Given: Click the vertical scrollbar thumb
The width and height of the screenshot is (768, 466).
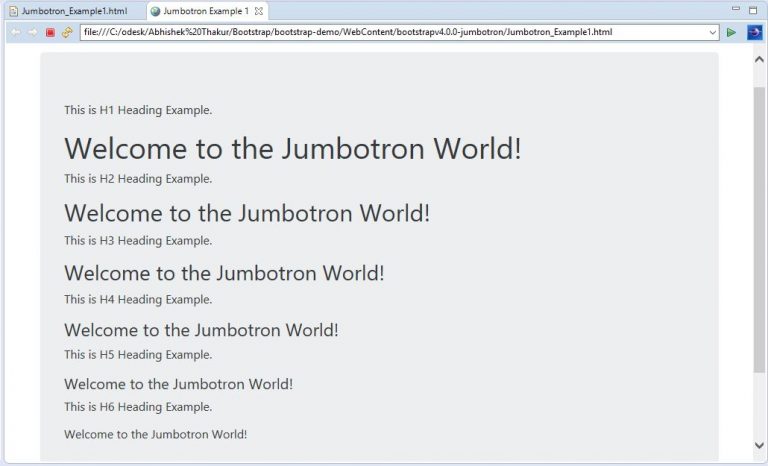Looking at the screenshot, I should (759, 230).
